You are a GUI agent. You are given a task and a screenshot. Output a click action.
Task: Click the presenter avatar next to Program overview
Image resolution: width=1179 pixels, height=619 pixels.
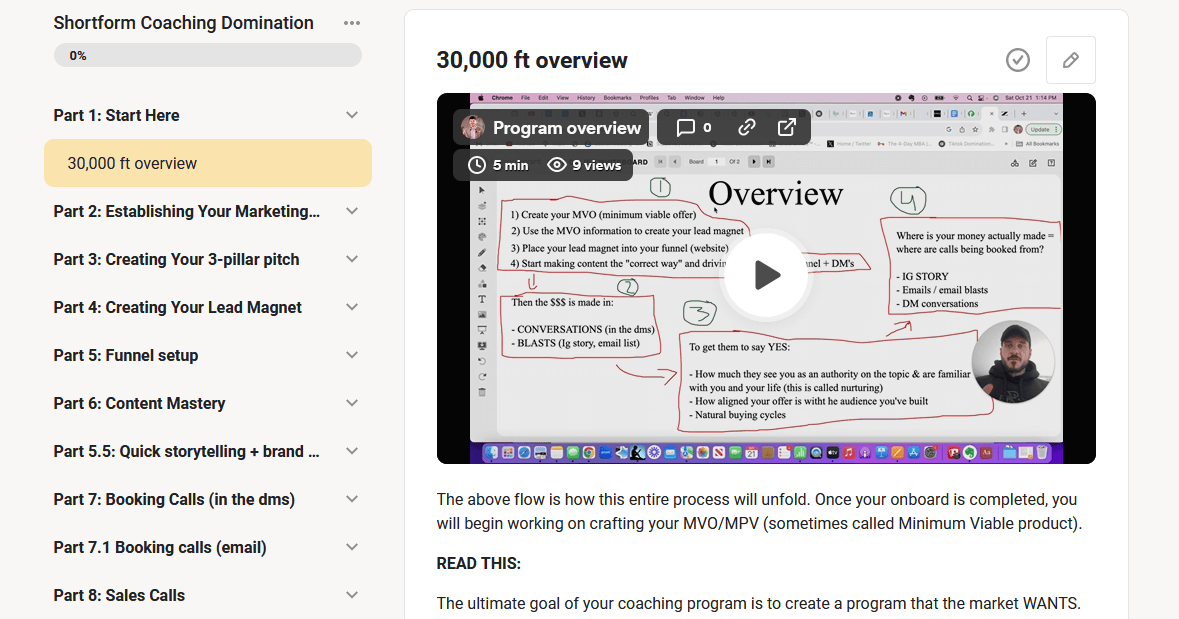[x=473, y=128]
